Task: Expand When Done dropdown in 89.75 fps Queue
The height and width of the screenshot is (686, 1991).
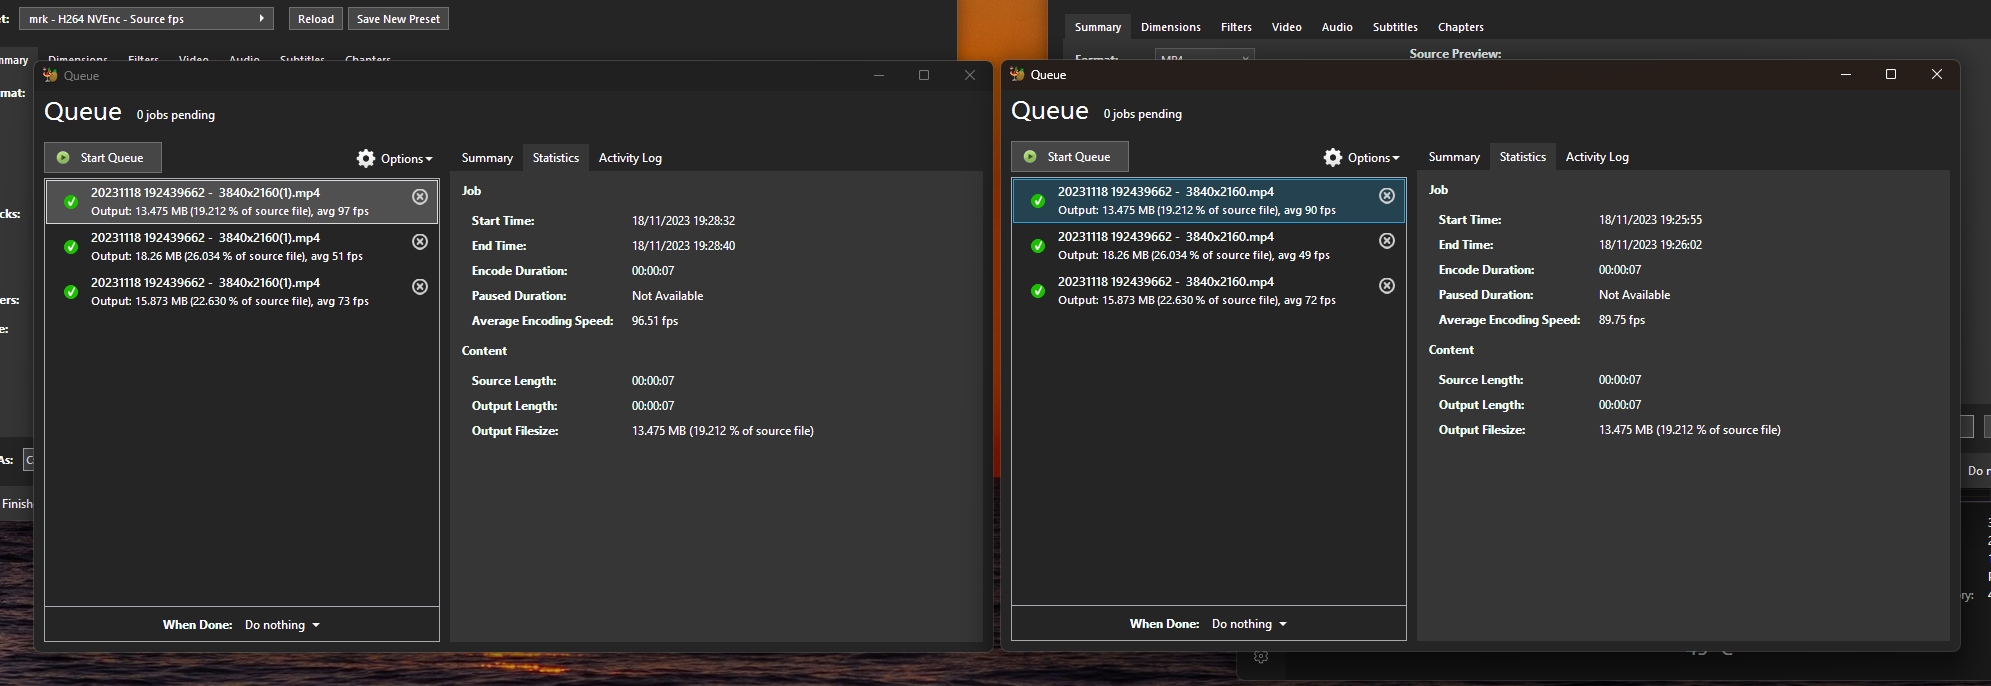Action: coord(1250,624)
